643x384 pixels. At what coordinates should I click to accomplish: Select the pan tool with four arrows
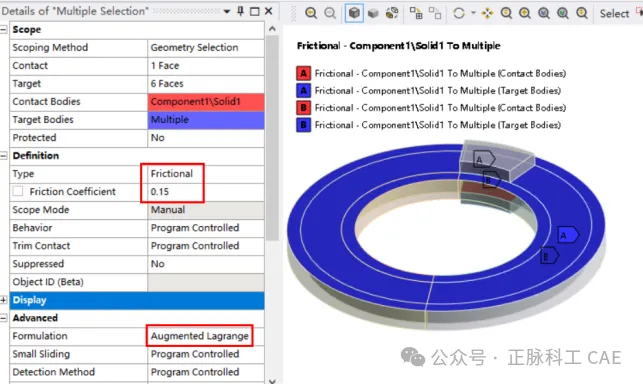pos(487,14)
